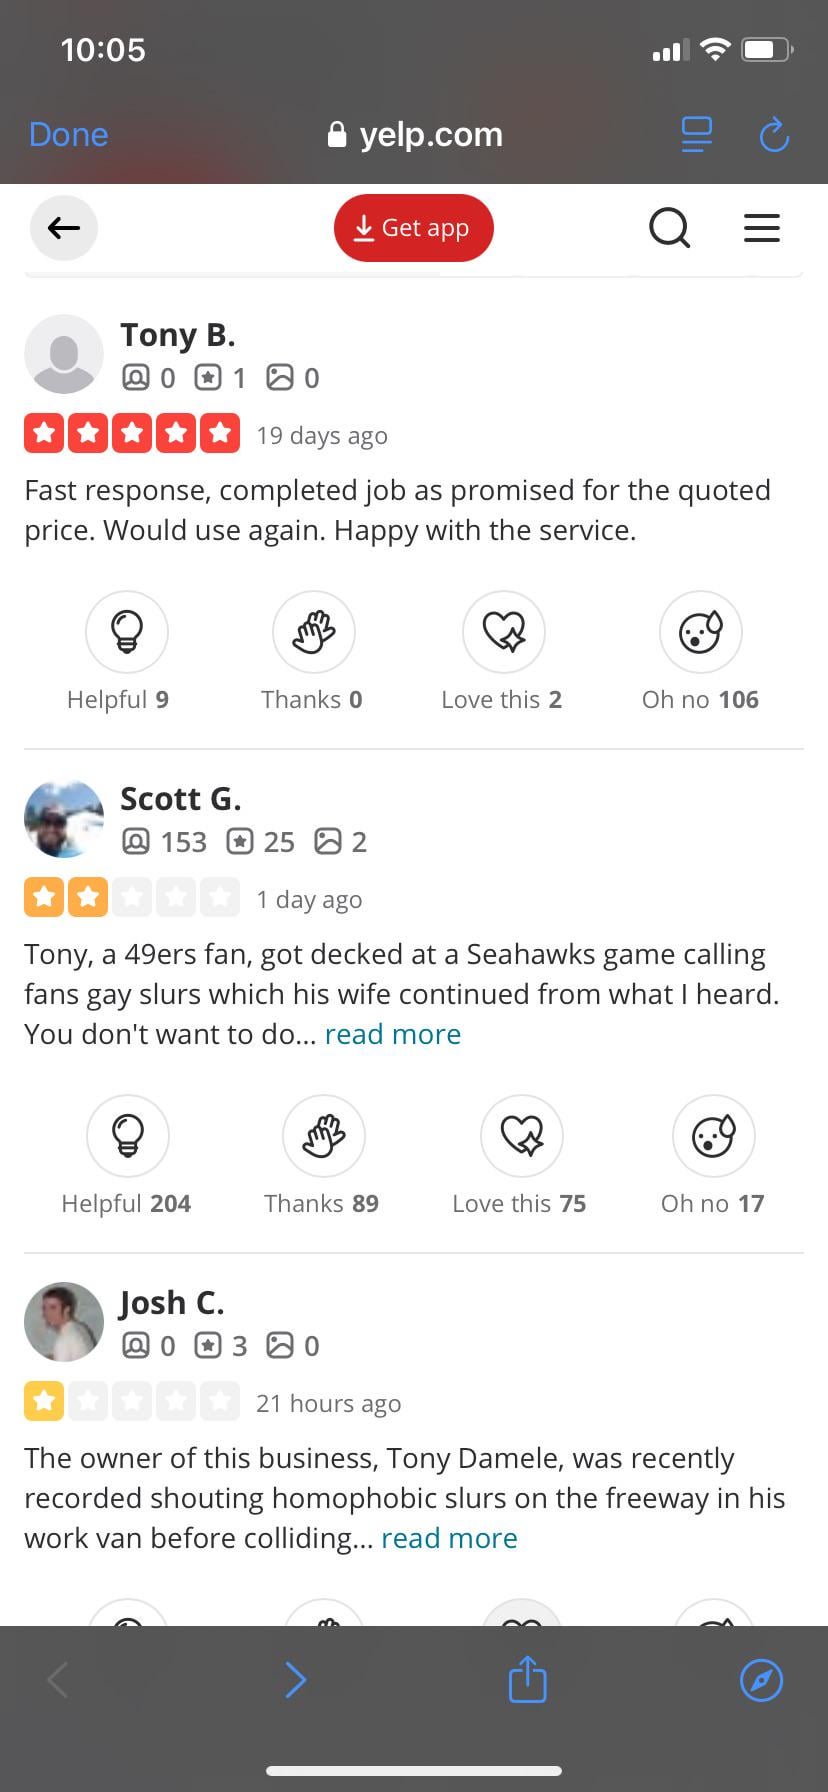Tap Love this heart on Scott G.'s review

click(522, 1136)
